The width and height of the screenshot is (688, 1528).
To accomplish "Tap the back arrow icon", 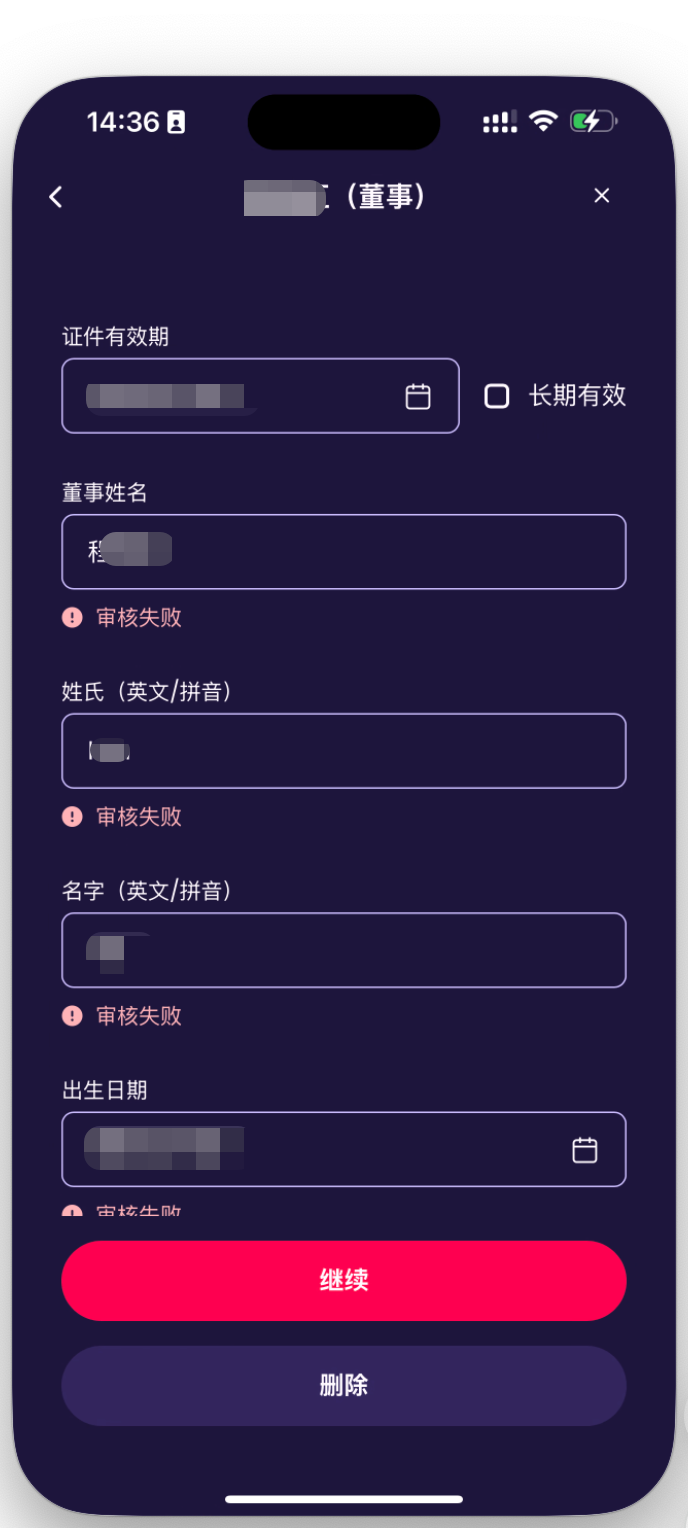I will point(56,197).
